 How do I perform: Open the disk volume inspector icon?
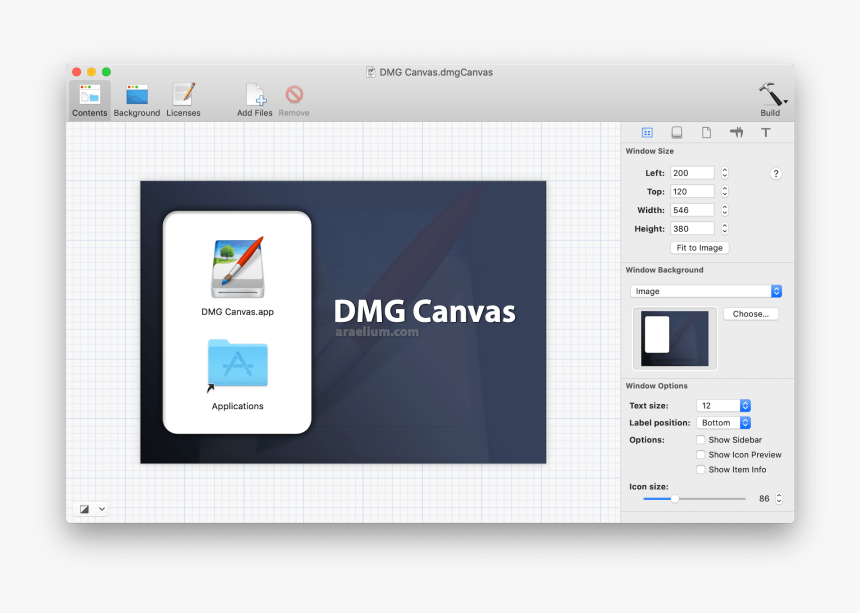(676, 132)
